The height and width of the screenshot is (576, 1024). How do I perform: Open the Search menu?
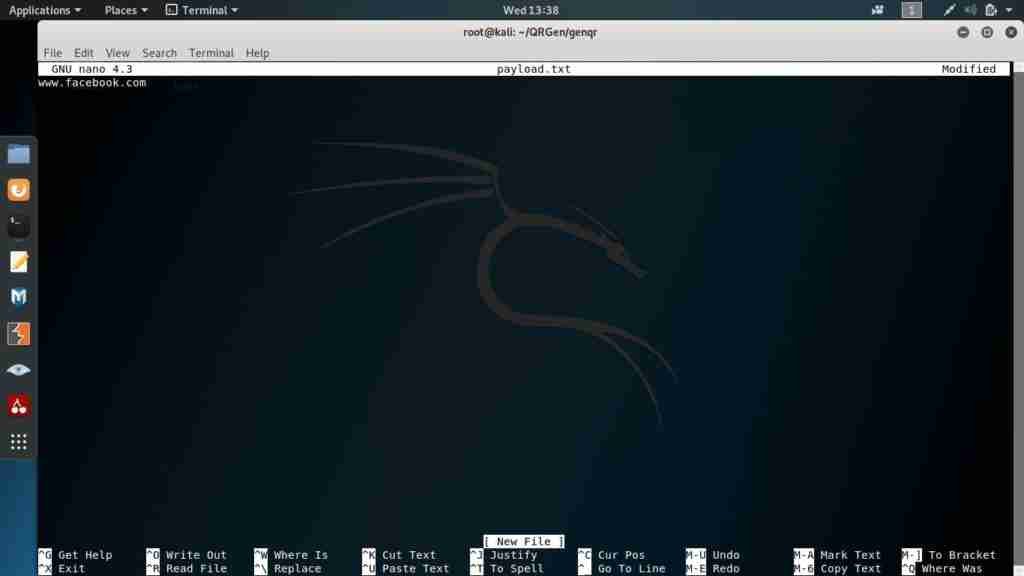point(159,53)
